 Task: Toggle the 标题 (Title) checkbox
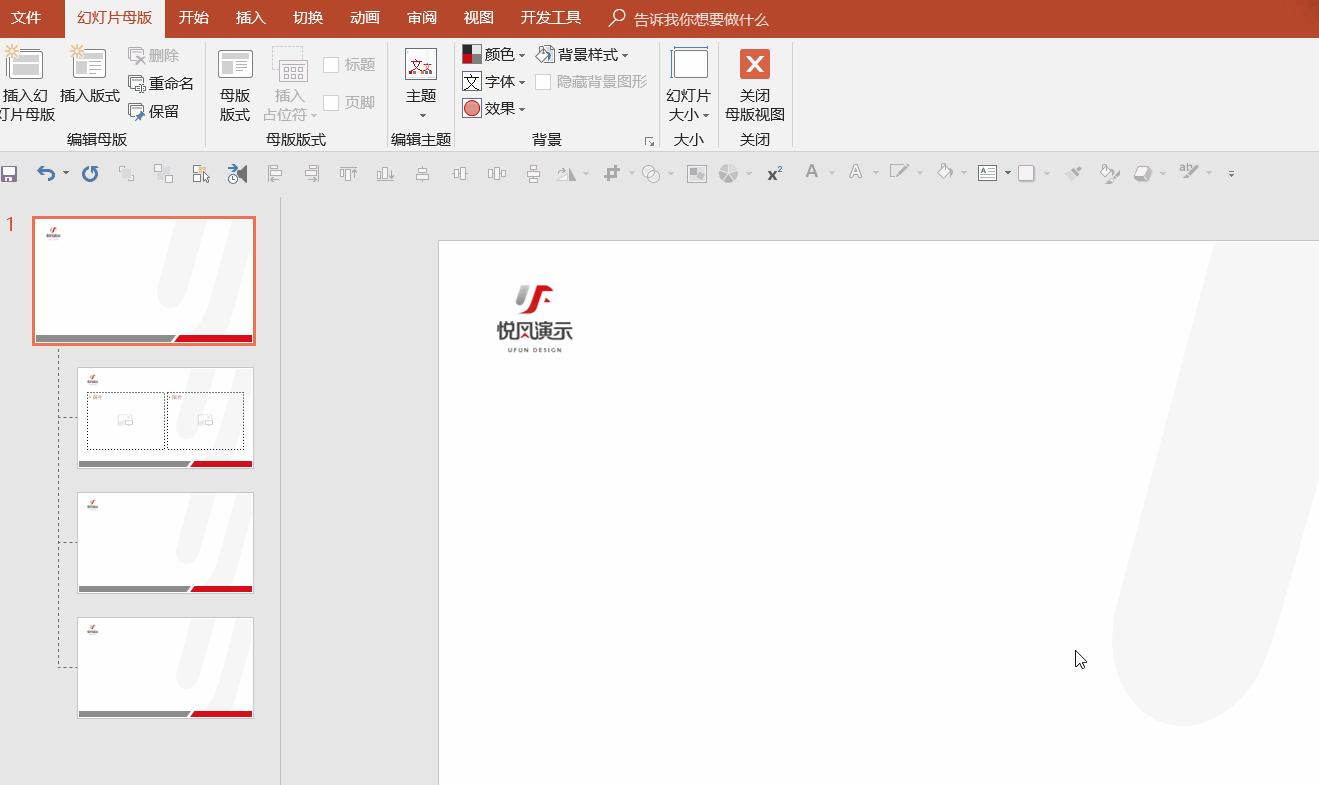coord(331,65)
